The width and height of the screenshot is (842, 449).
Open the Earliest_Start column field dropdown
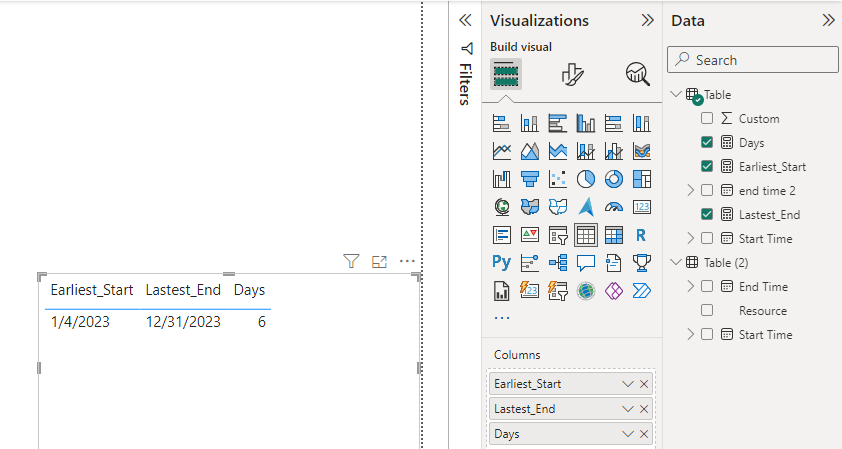[x=627, y=384]
